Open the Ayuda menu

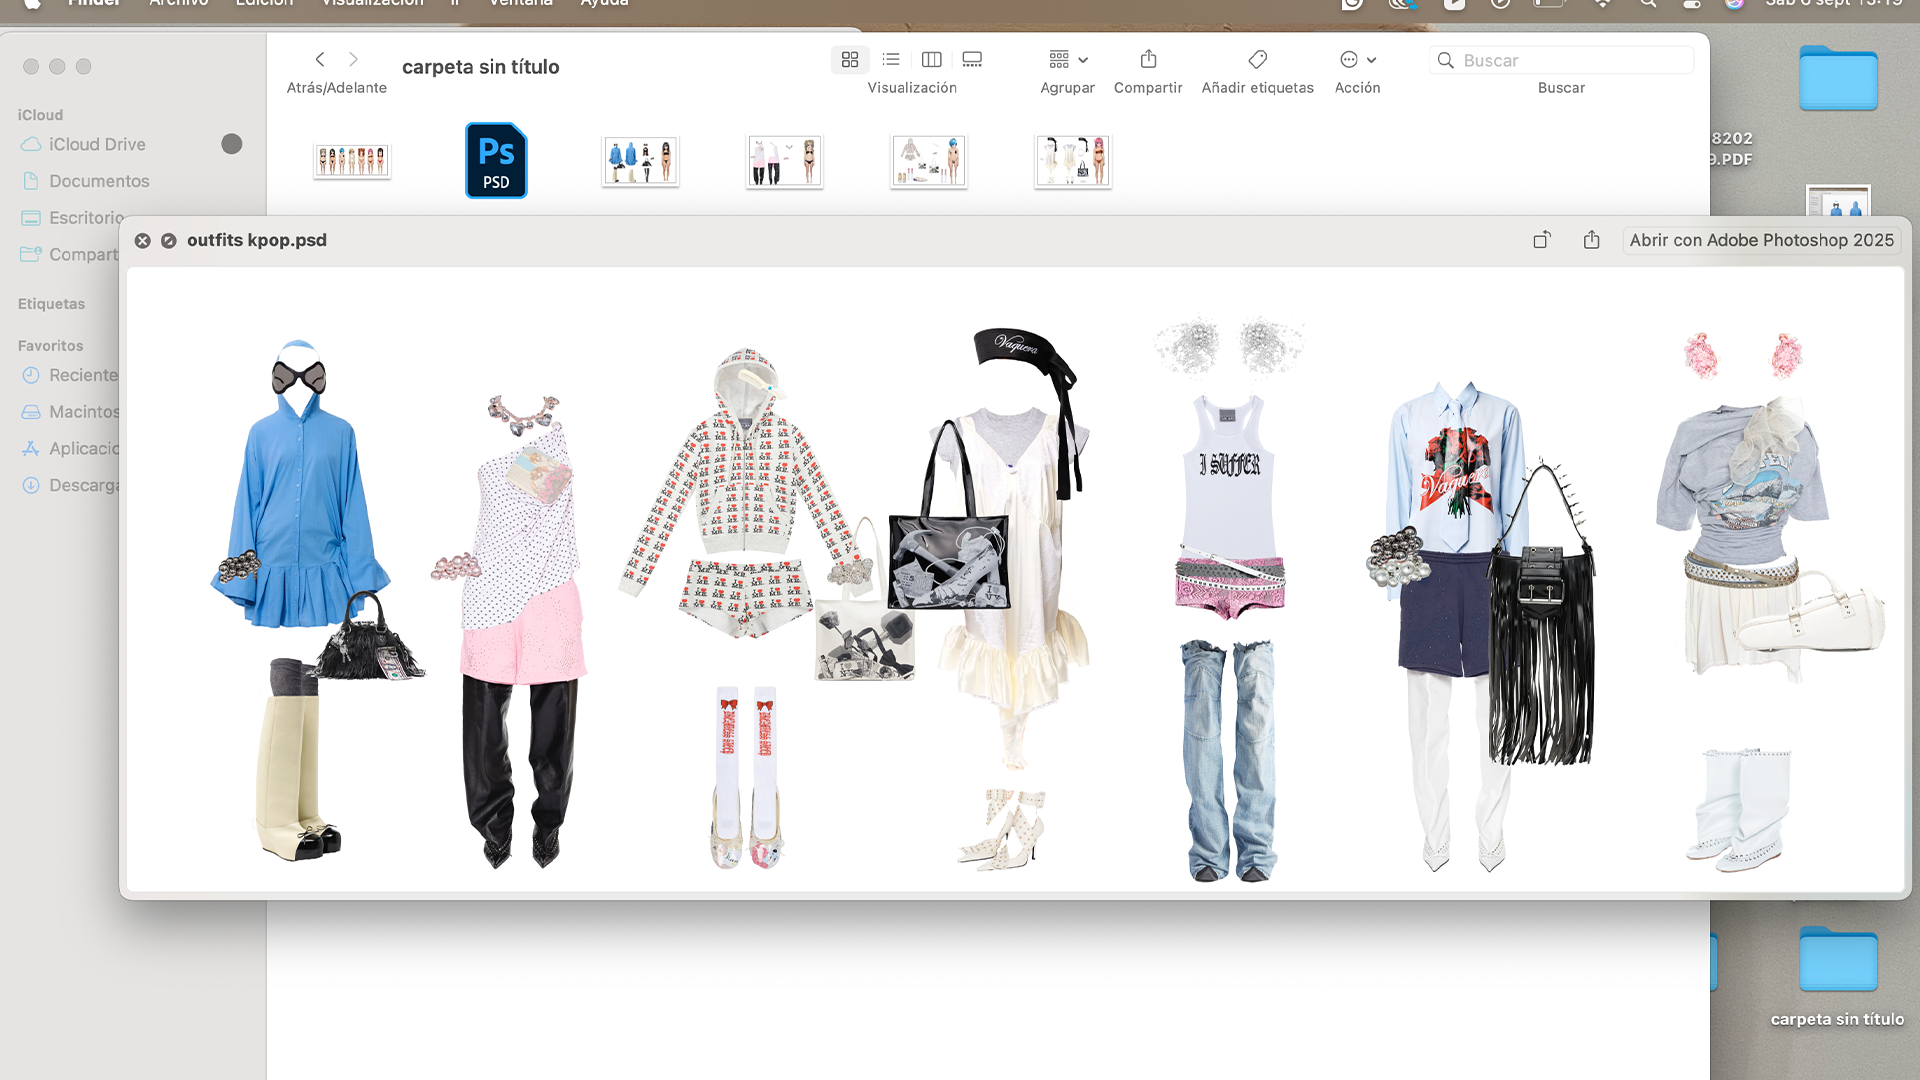pos(605,3)
